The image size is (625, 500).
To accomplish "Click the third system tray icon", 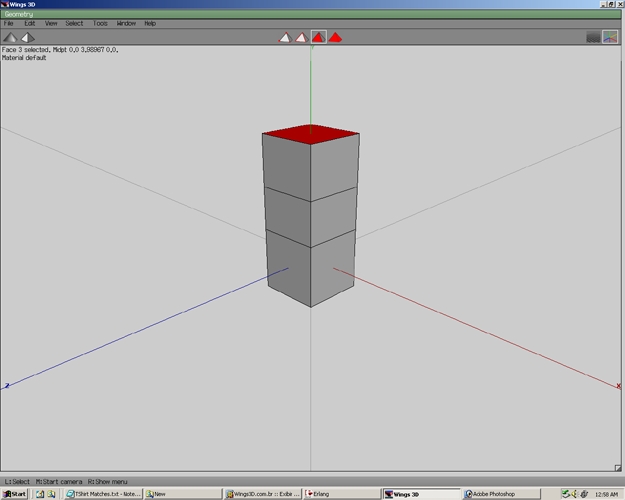I will point(584,494).
